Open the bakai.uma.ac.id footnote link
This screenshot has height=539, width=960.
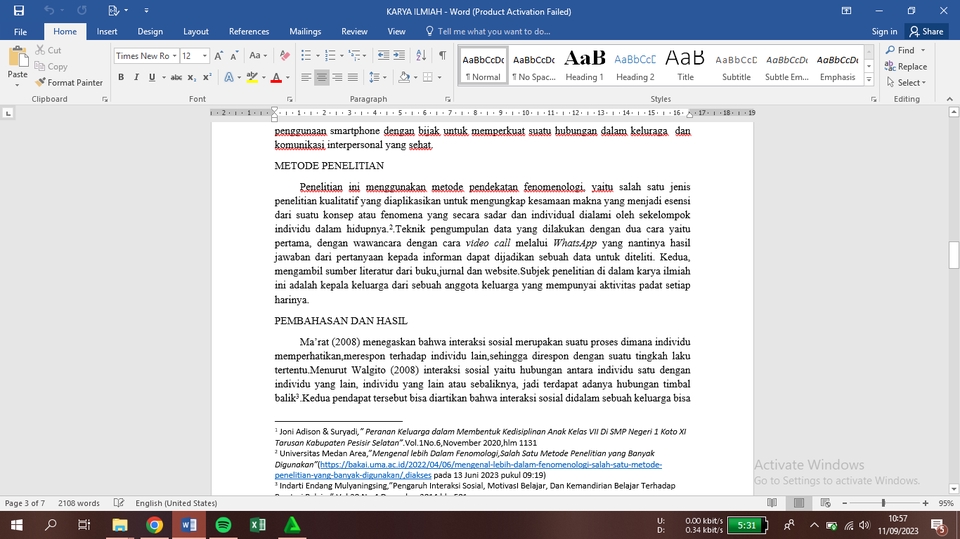468,470
